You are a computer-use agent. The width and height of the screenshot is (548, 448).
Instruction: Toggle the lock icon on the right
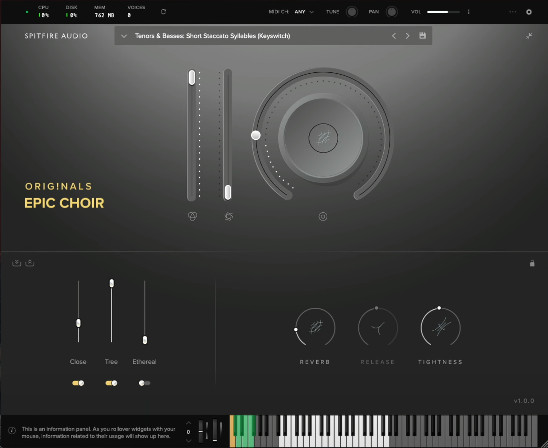(x=532, y=263)
